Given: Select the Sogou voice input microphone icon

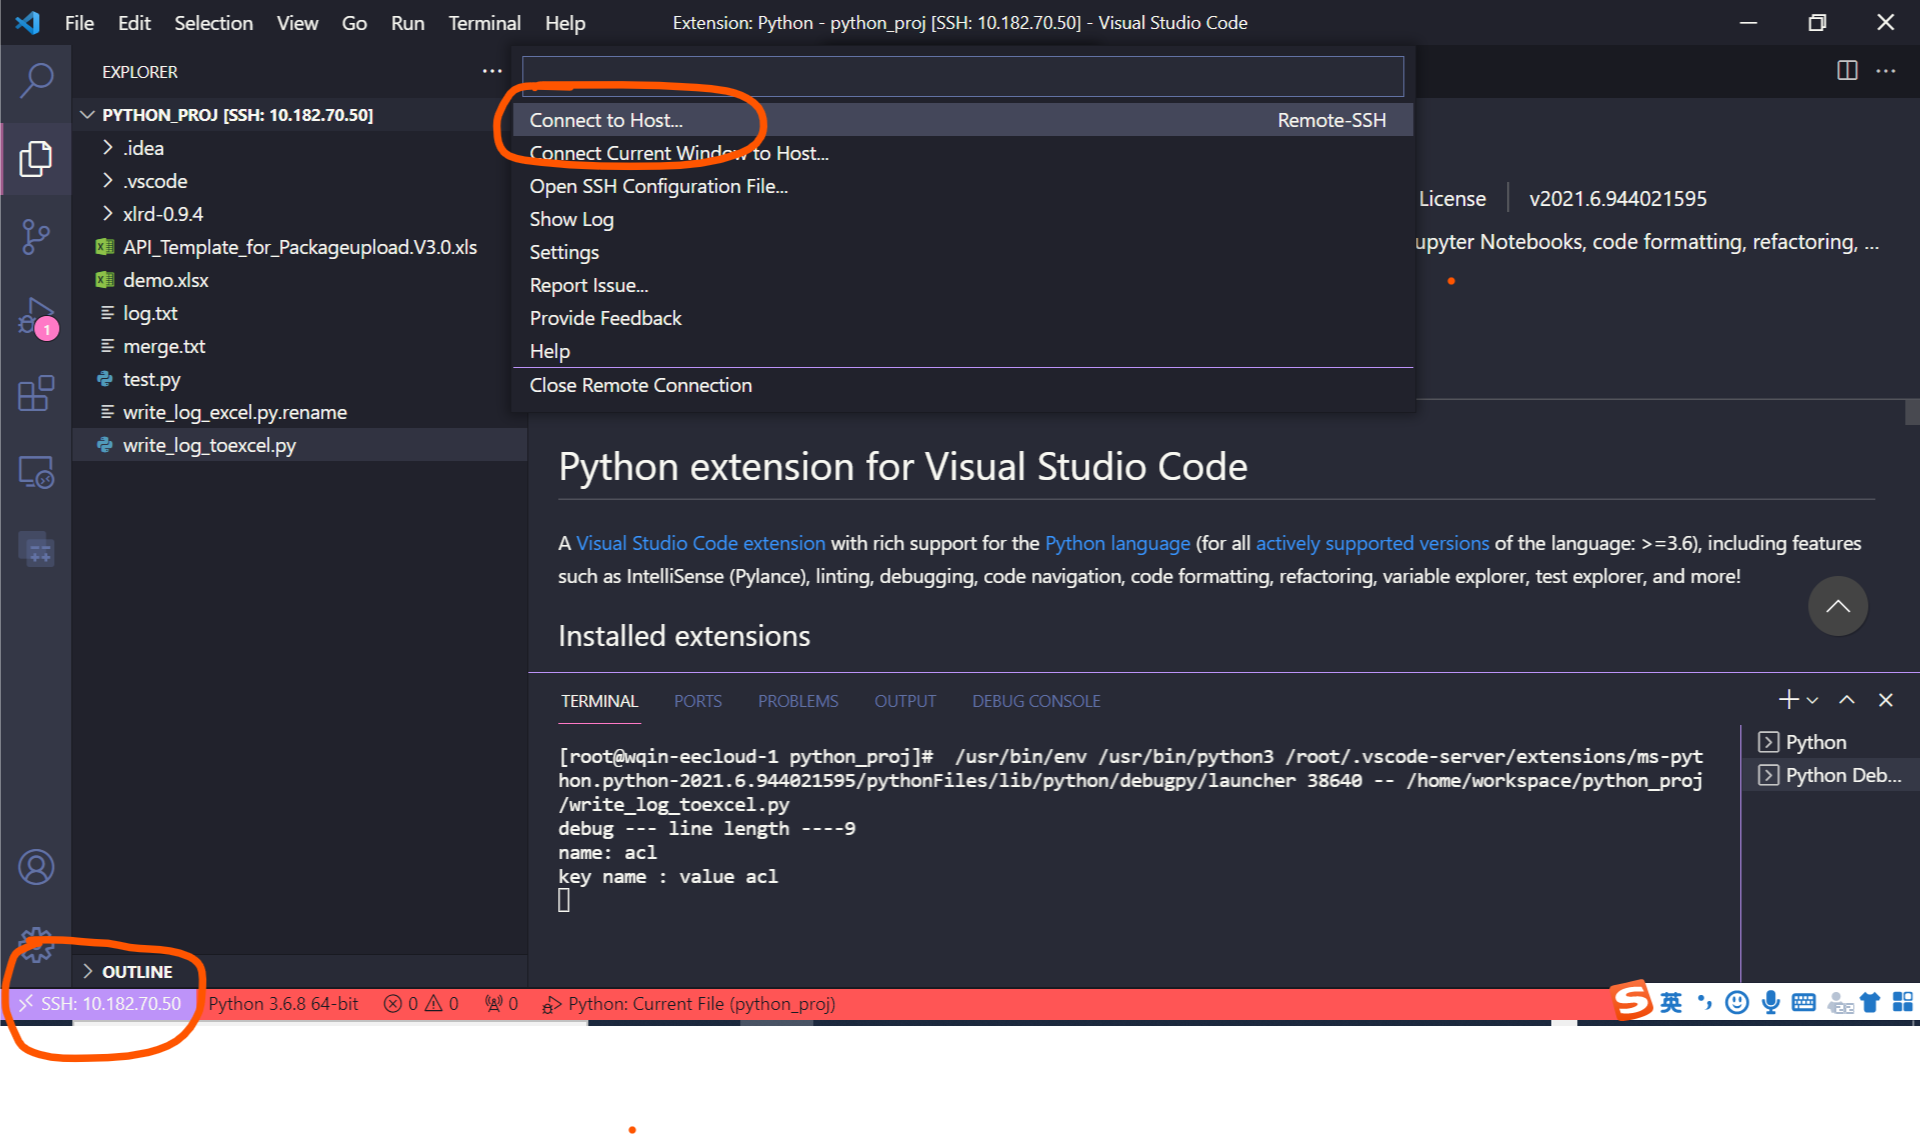Looking at the screenshot, I should click(1770, 1002).
